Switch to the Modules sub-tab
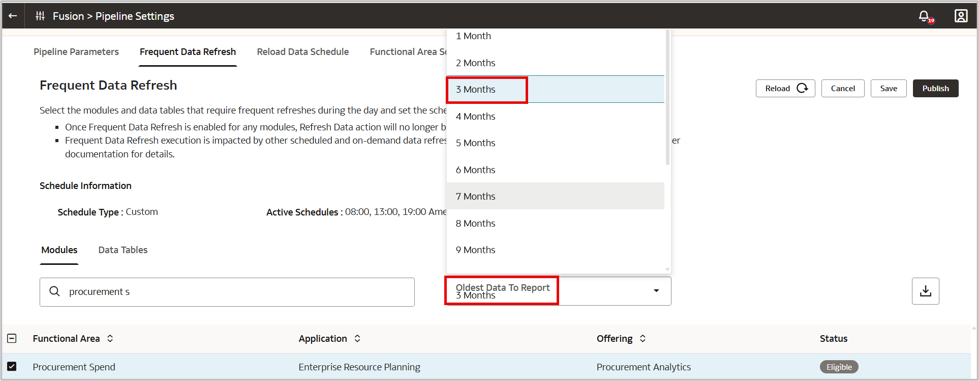This screenshot has height=381, width=979. pos(59,250)
